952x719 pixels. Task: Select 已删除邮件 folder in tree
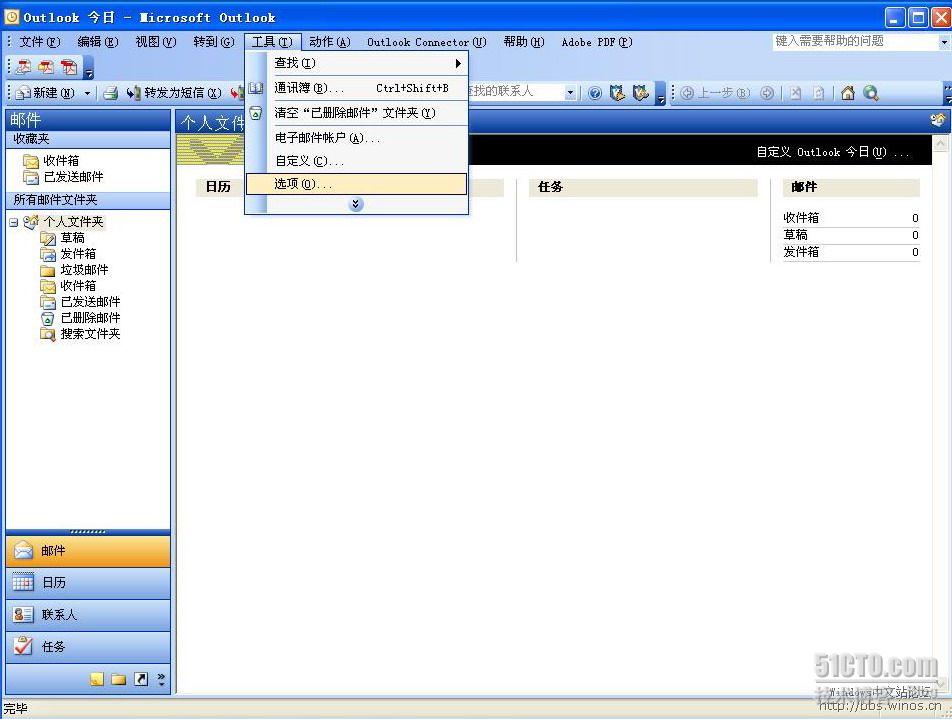click(90, 318)
